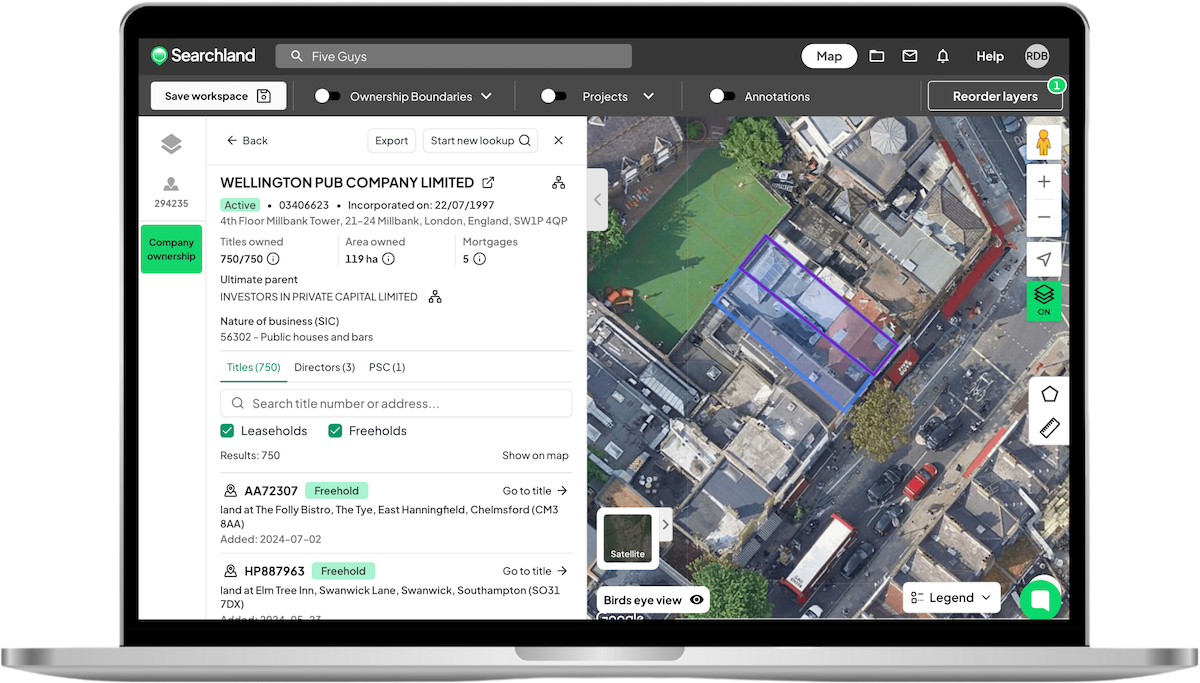1200x683 pixels.
Task: Expand Projects dropdown chevron
Action: [648, 96]
